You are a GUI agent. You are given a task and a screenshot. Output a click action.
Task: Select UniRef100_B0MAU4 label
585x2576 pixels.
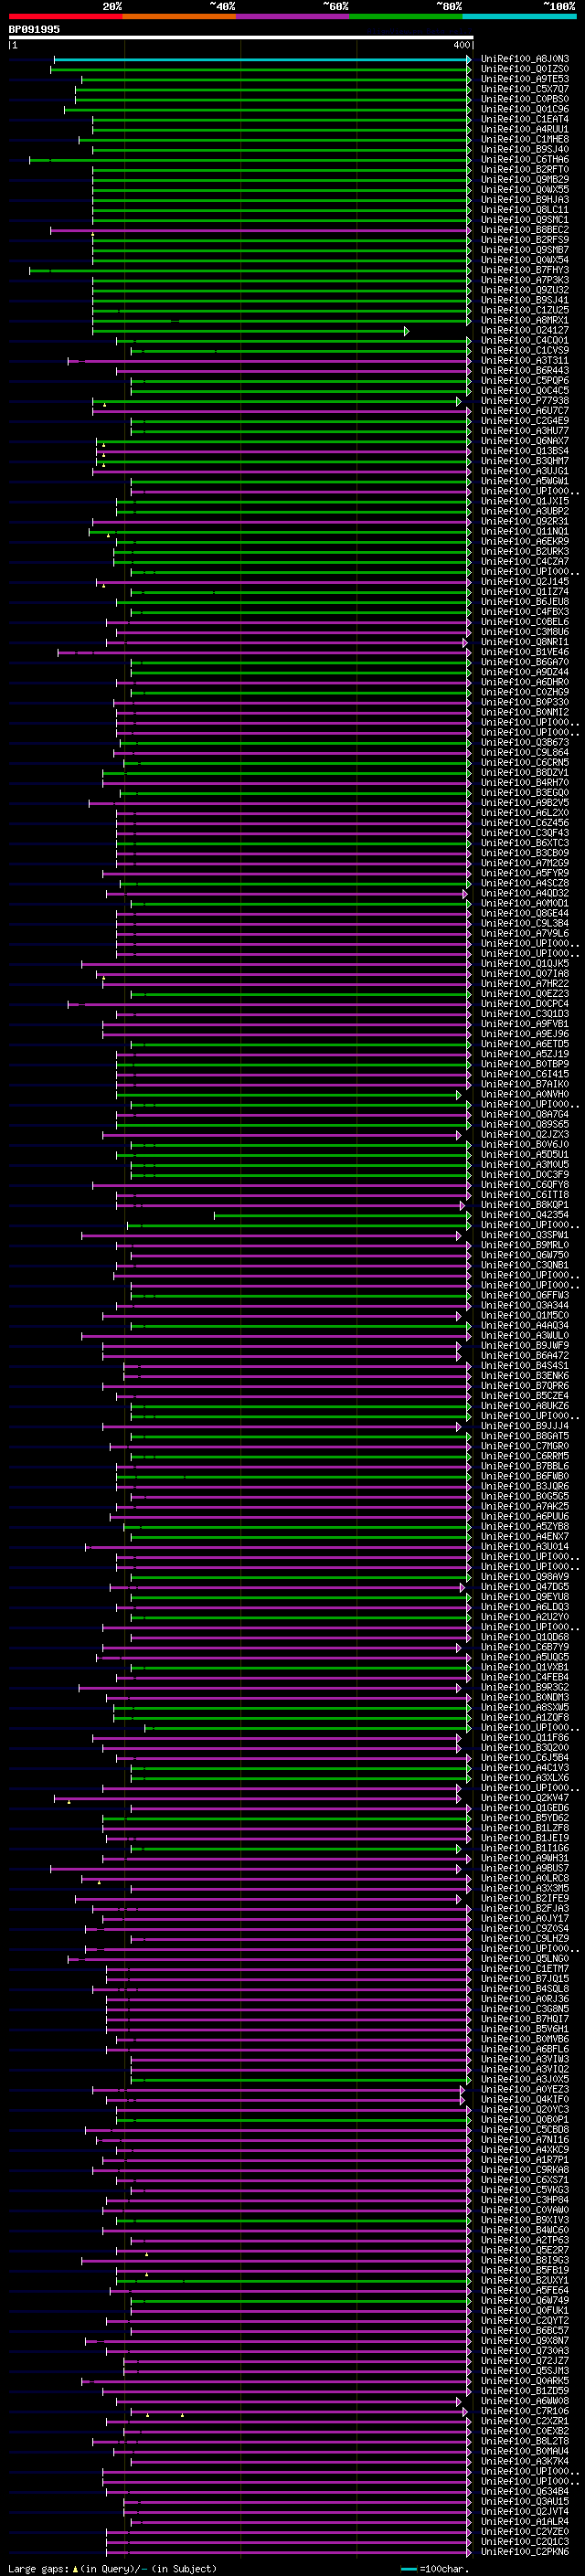coord(525,2451)
